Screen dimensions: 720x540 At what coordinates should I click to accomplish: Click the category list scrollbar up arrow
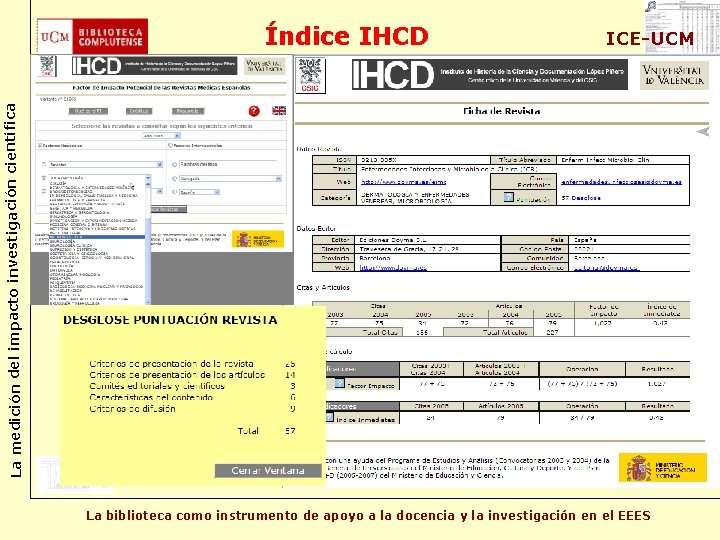(148, 184)
